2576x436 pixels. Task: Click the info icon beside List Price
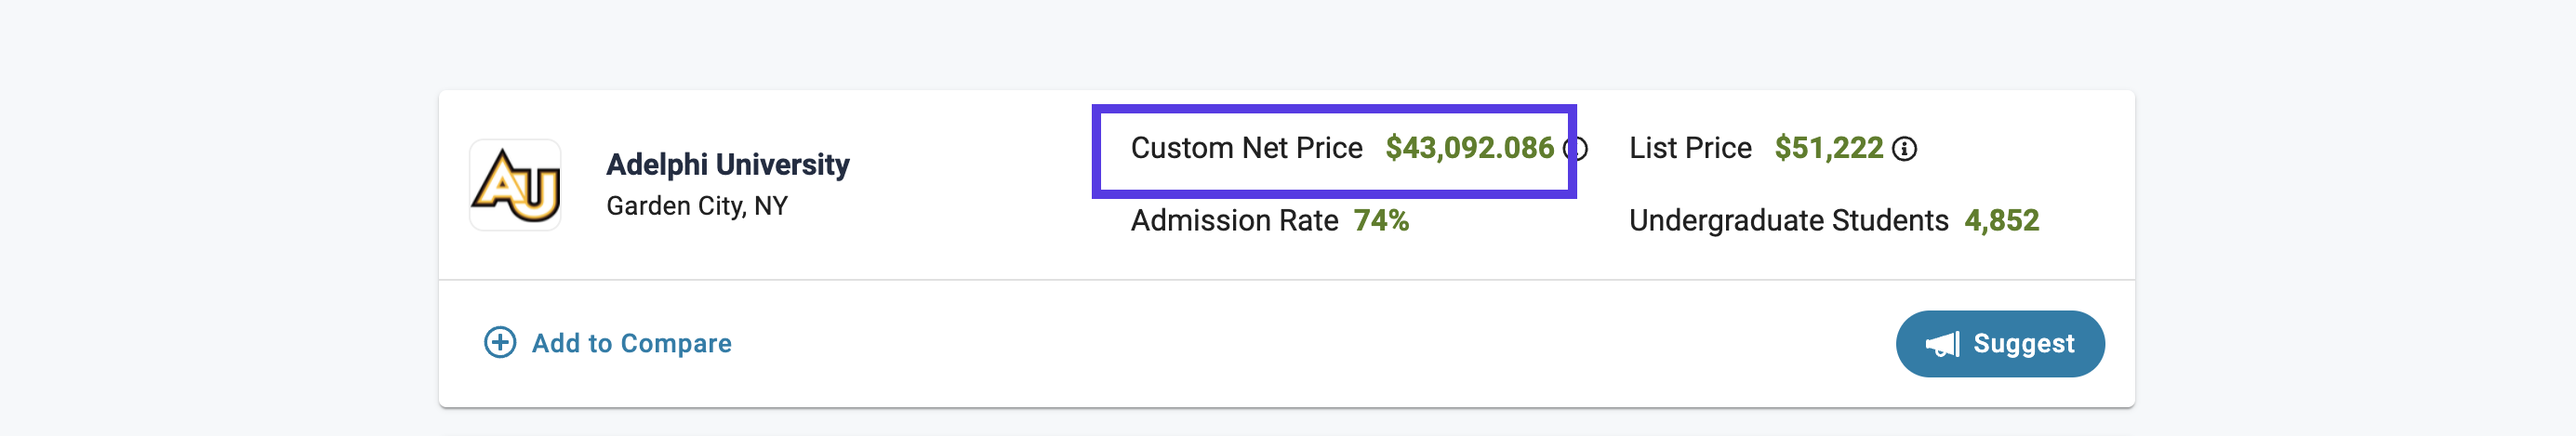click(1904, 149)
